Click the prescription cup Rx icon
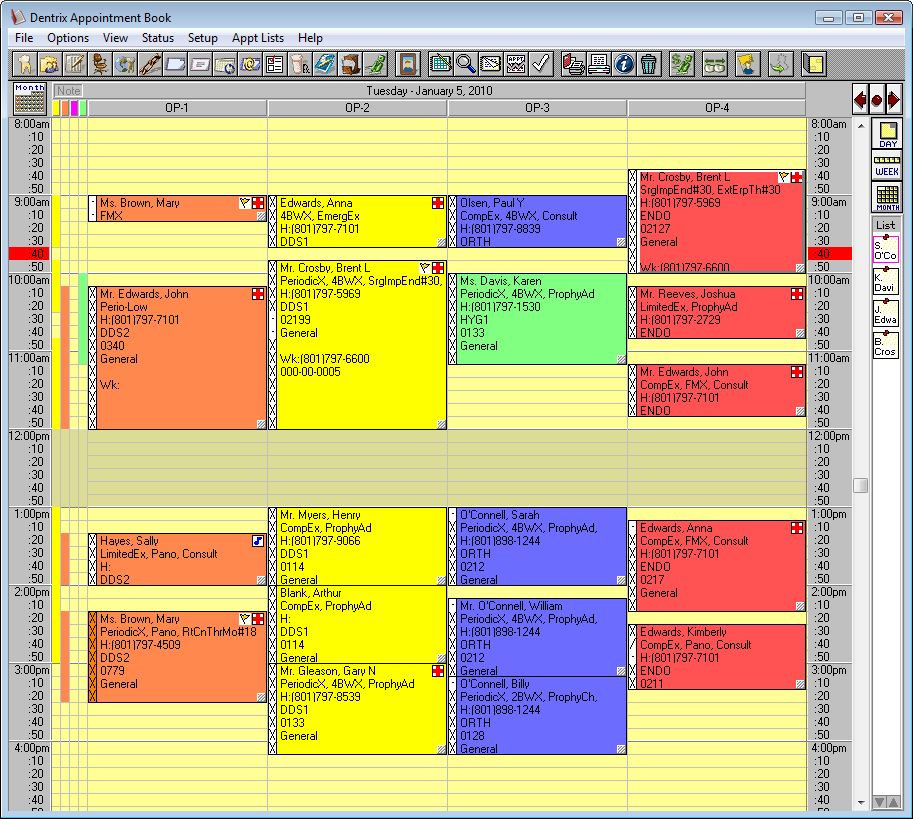The height and width of the screenshot is (819, 913). point(300,63)
